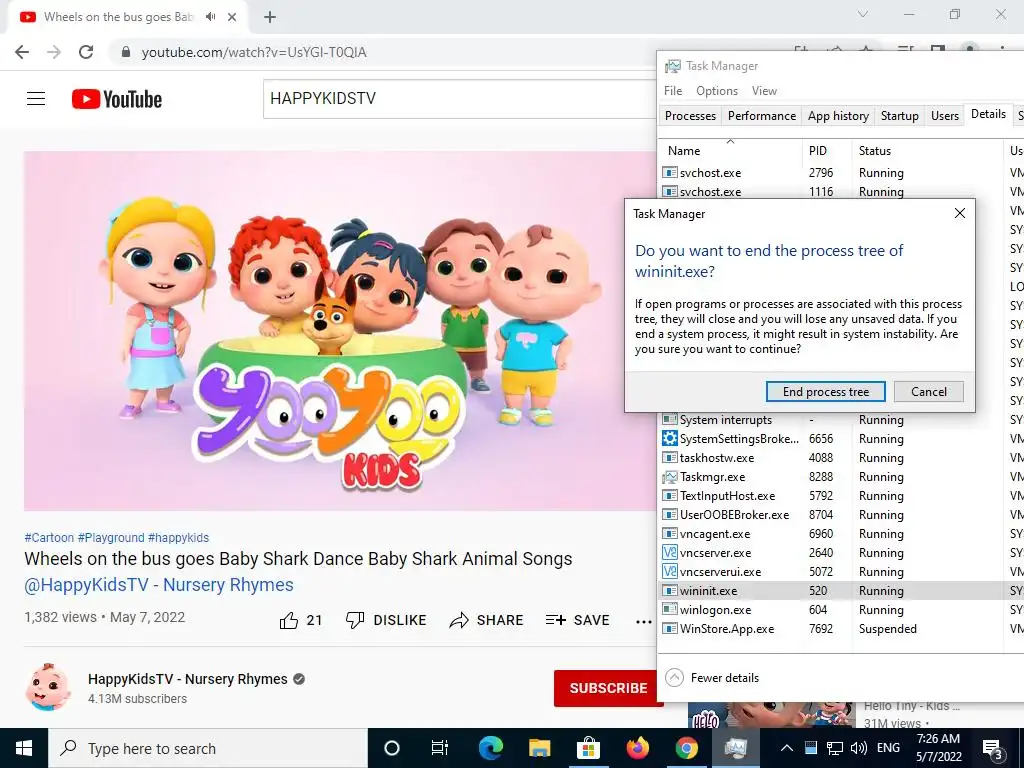Image resolution: width=1024 pixels, height=768 pixels.
Task: Reload the YouTube page
Action: (x=86, y=52)
